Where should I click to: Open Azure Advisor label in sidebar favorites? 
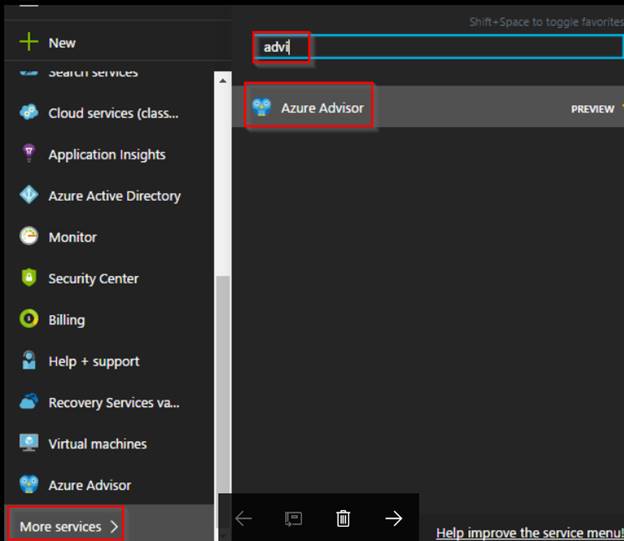click(x=90, y=485)
